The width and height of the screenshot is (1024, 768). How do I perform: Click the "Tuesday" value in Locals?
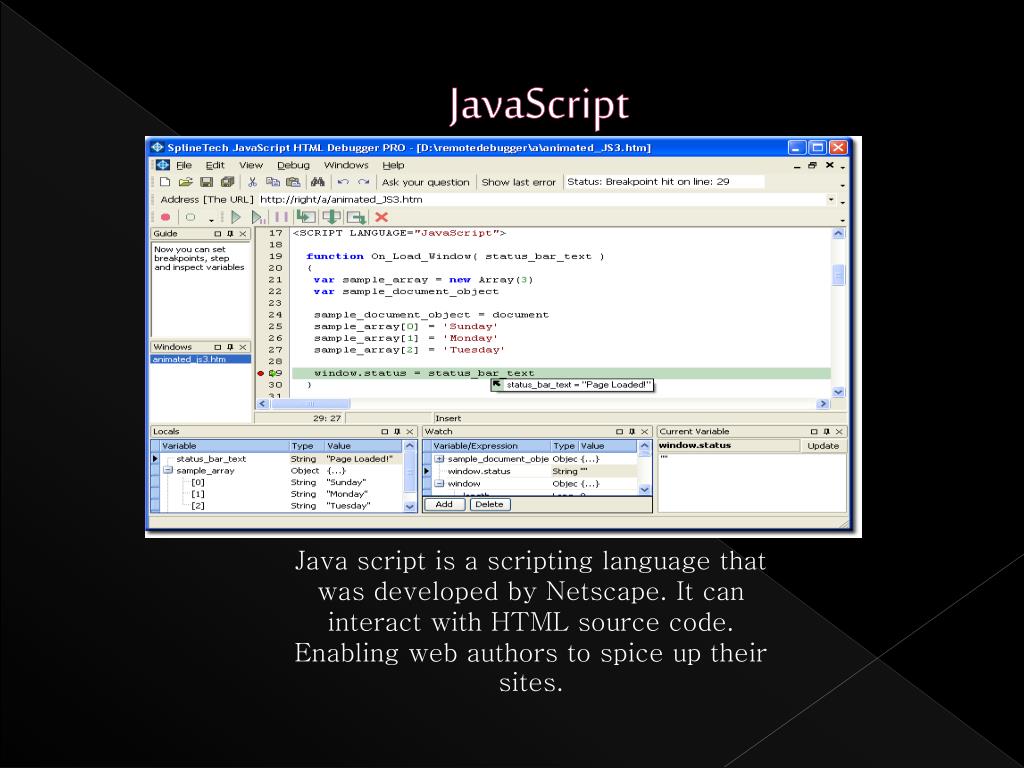tap(348, 506)
